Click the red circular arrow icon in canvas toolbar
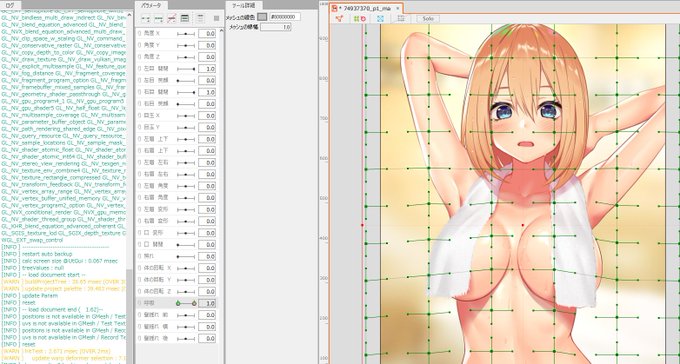This screenshot has height=364, width=680. click(x=363, y=19)
